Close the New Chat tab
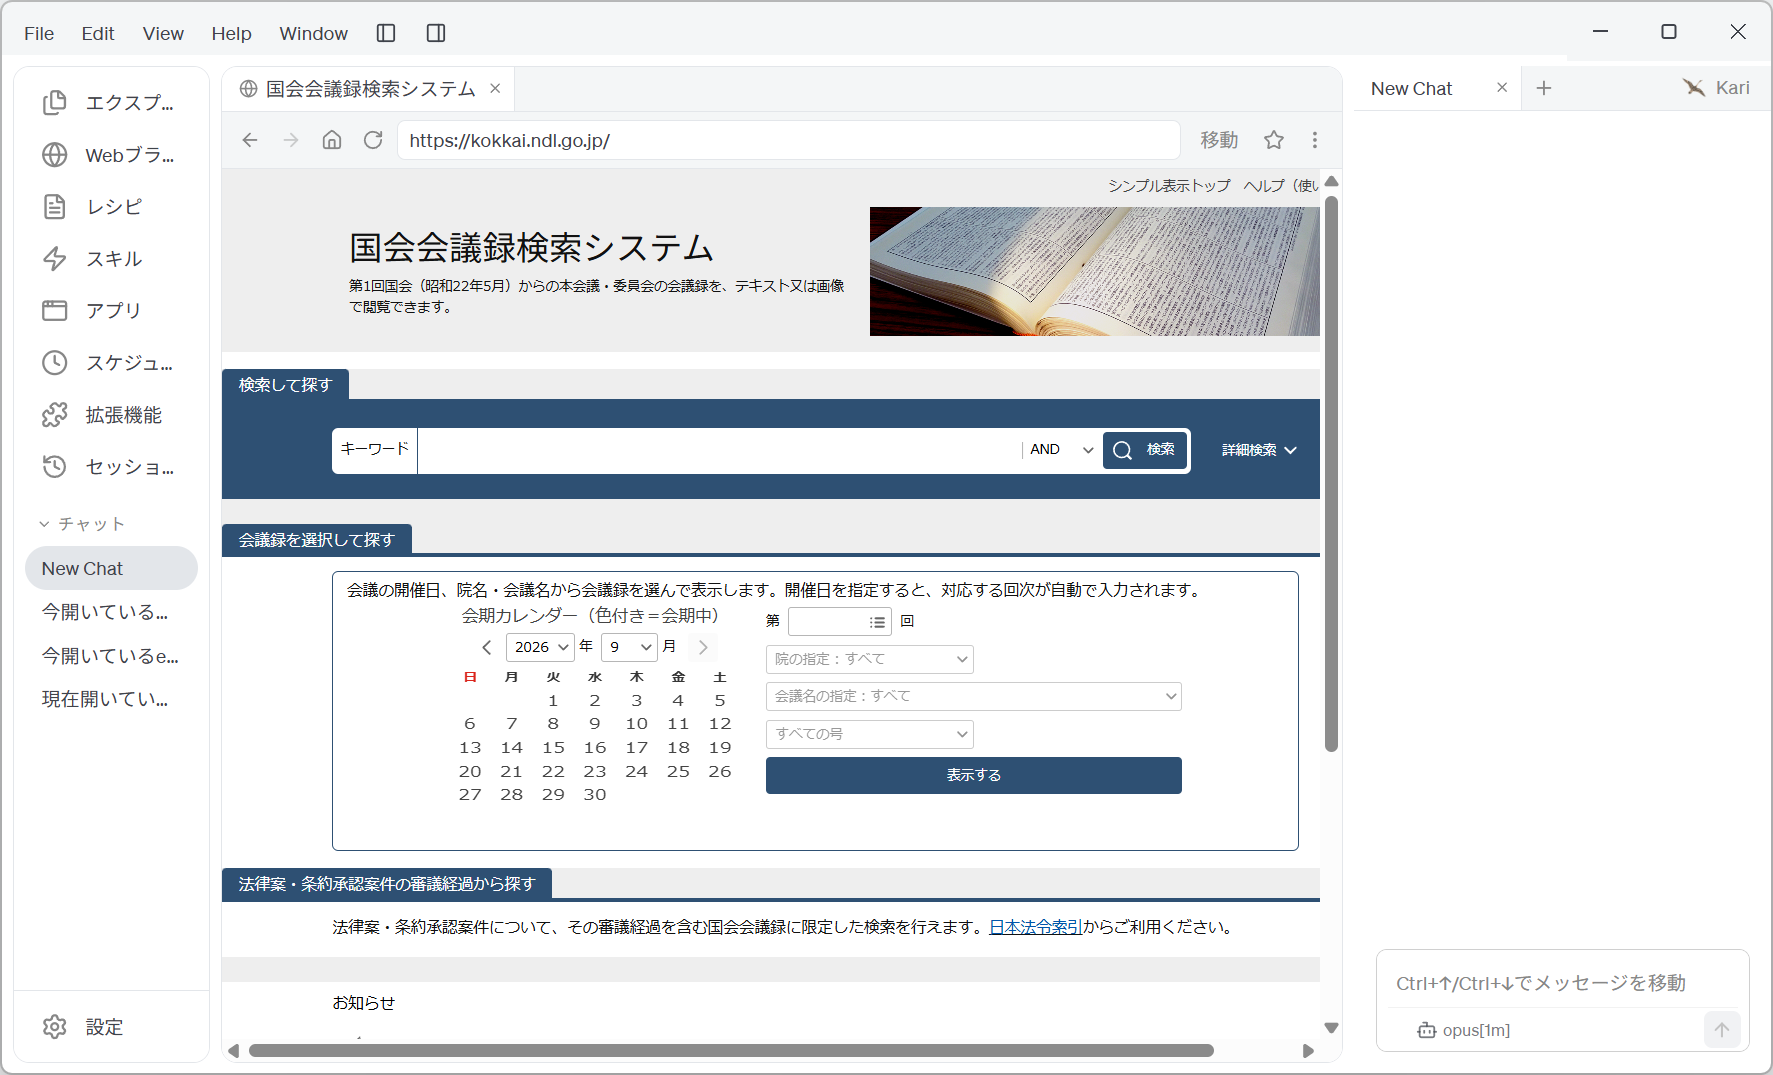Screen dimensions: 1773x1075 (x=1502, y=88)
